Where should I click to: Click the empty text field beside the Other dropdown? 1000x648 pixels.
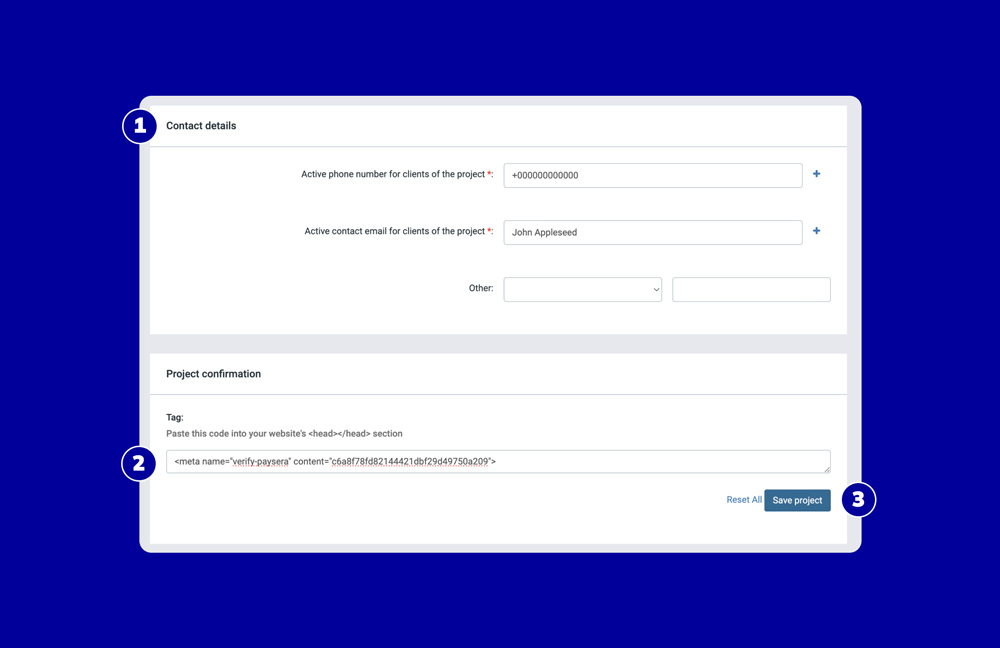(x=751, y=289)
